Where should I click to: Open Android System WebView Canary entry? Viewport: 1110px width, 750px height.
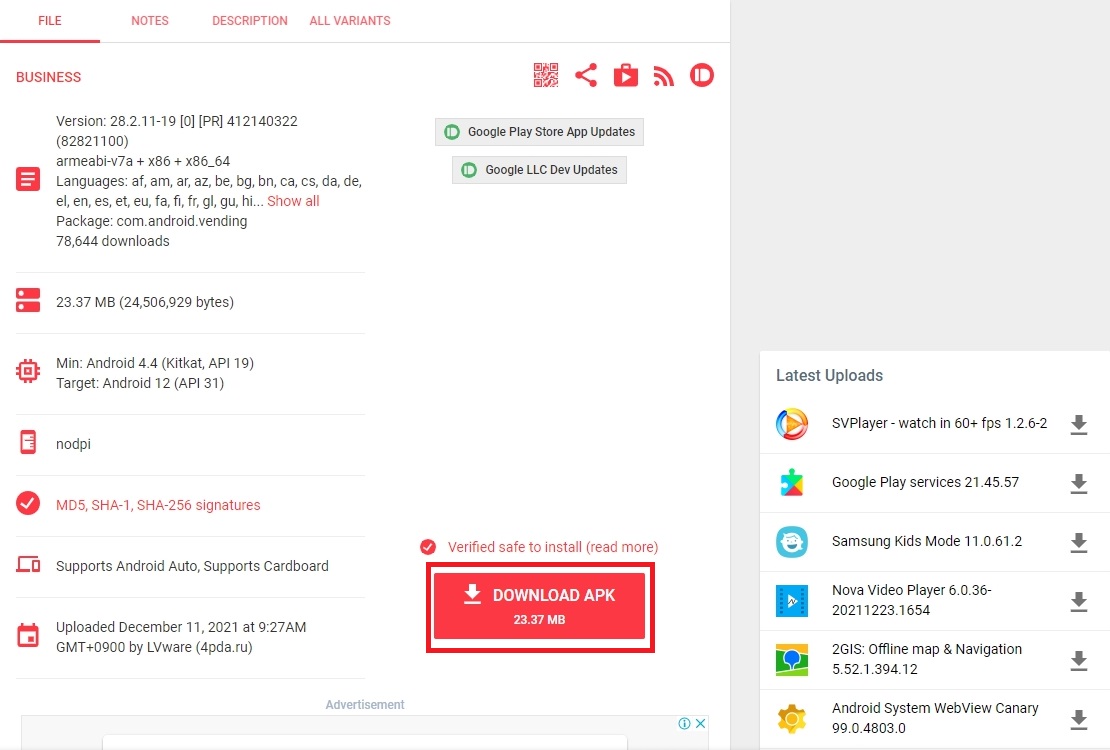(x=935, y=717)
